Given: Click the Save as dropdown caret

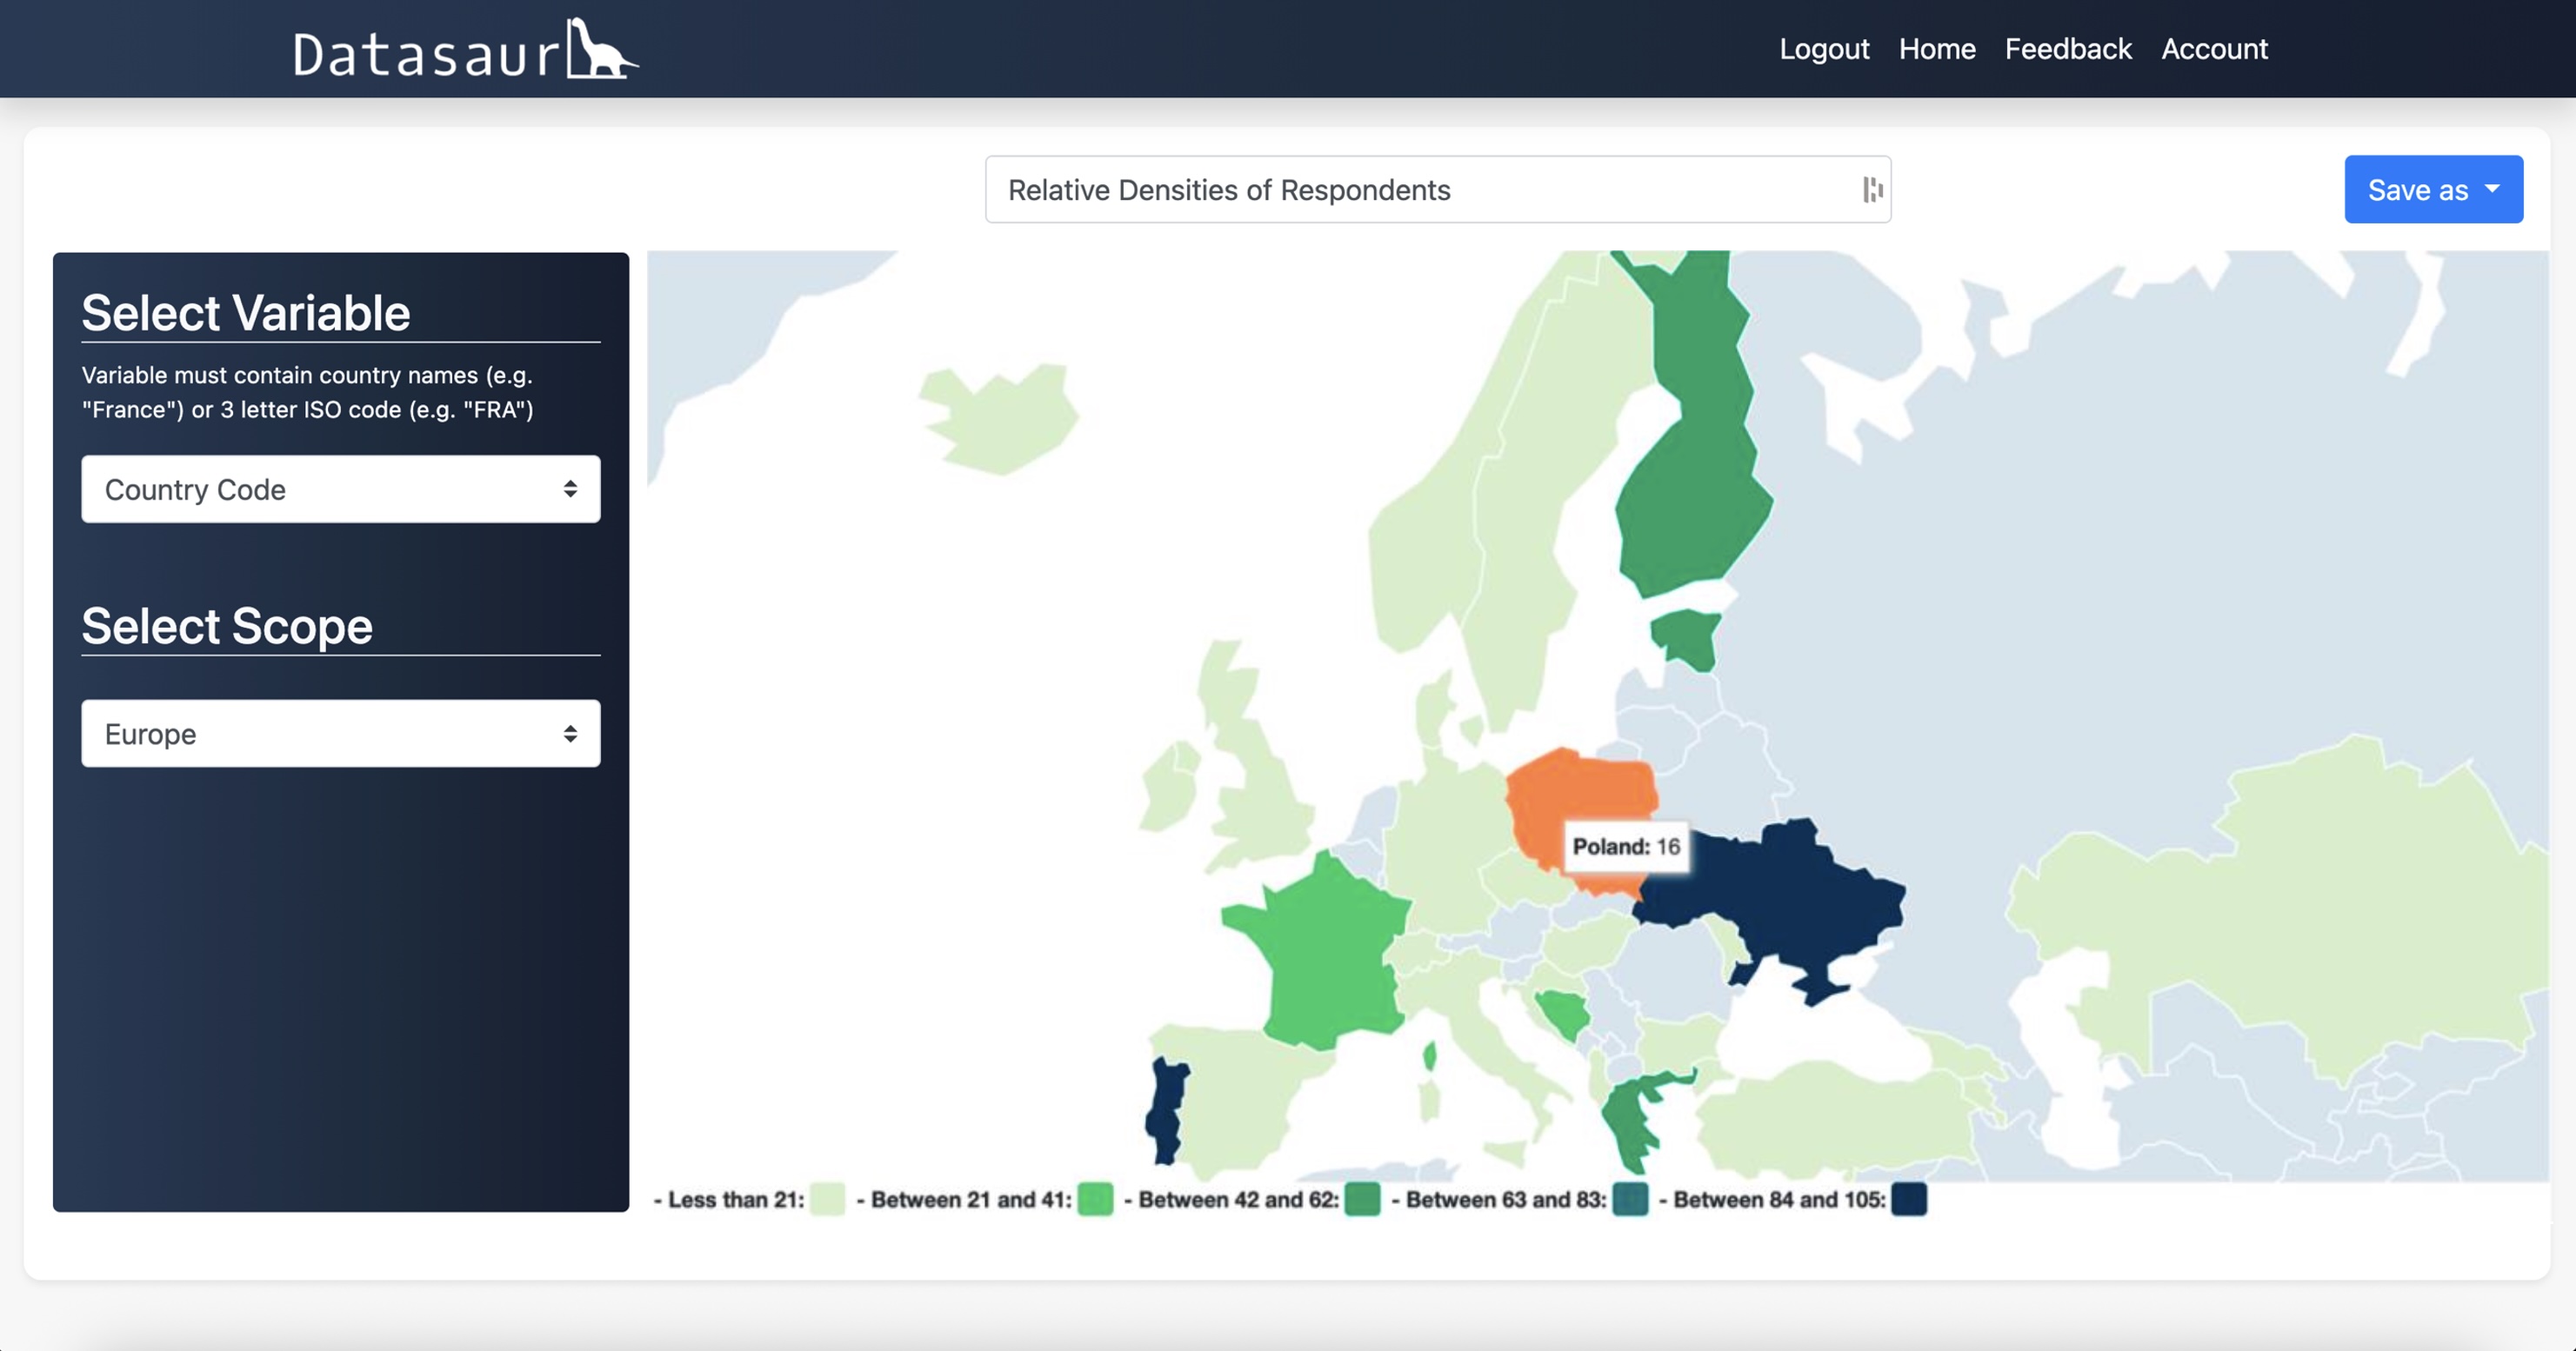Looking at the screenshot, I should (2492, 189).
